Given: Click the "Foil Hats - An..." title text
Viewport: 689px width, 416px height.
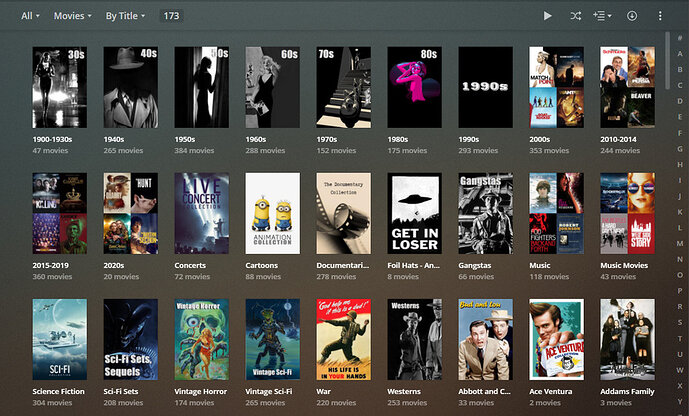Looking at the screenshot, I should [x=413, y=265].
